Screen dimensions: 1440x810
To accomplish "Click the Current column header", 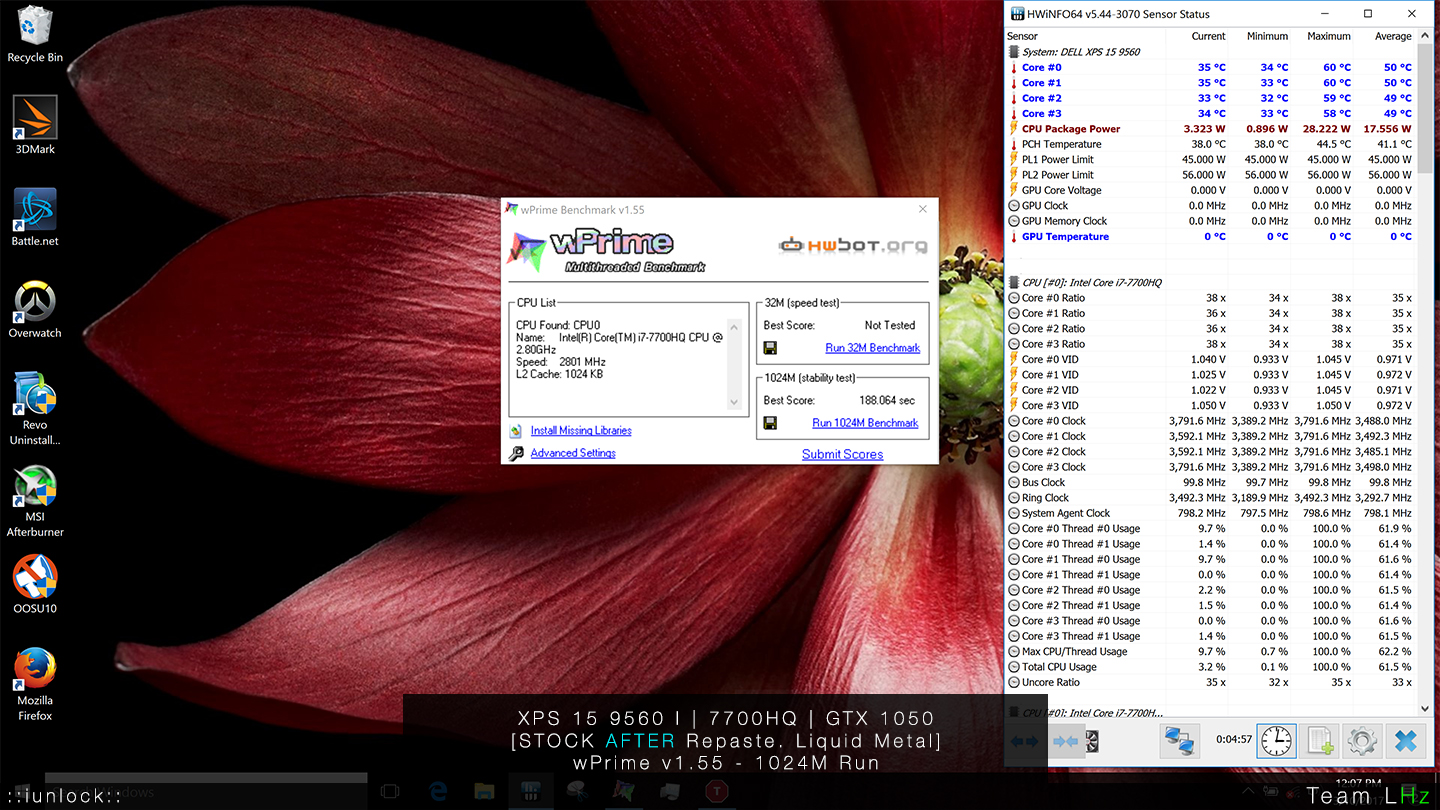I will 1208,36.
